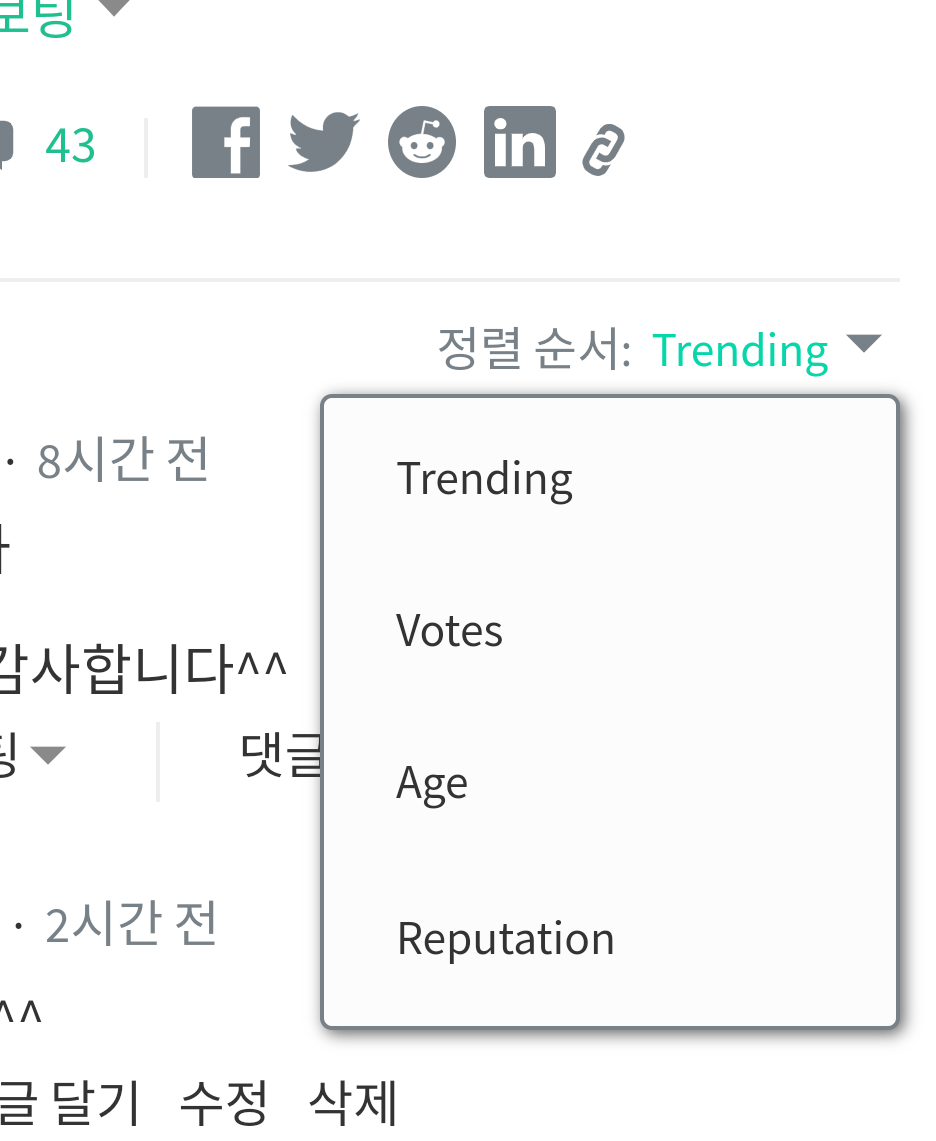Expand the voting arrow in first comment

pos(47,755)
